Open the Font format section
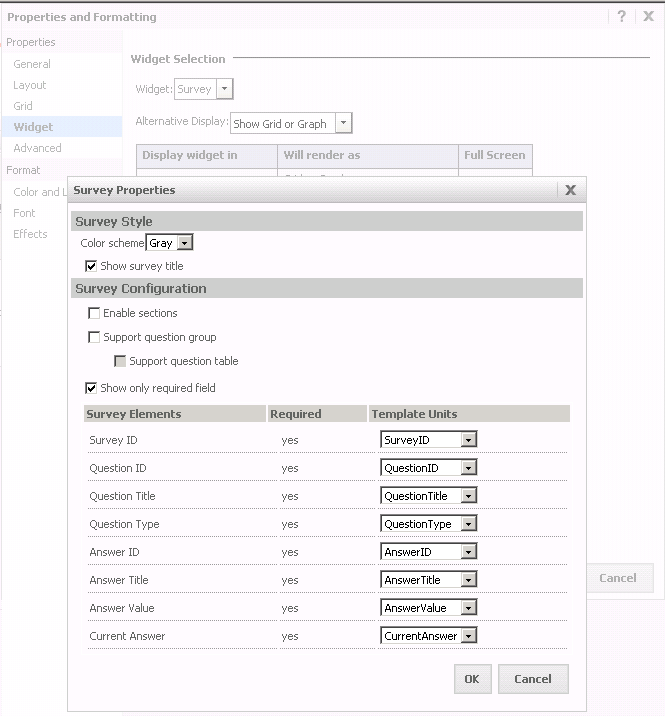Viewport: 665px width, 716px height. pyautogui.click(x=24, y=213)
